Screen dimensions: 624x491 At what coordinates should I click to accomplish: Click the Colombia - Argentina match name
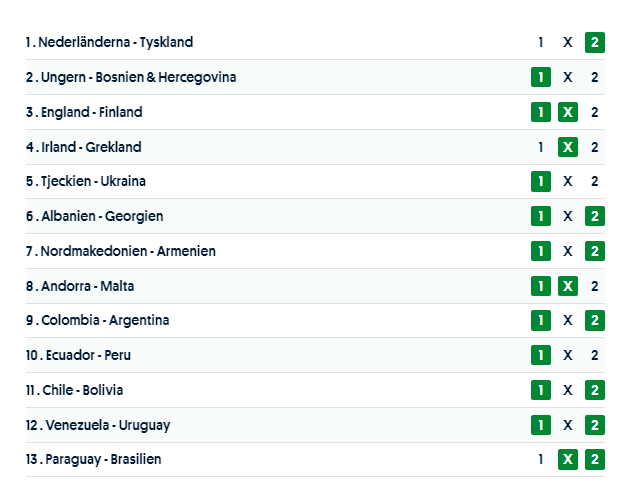coord(105,320)
